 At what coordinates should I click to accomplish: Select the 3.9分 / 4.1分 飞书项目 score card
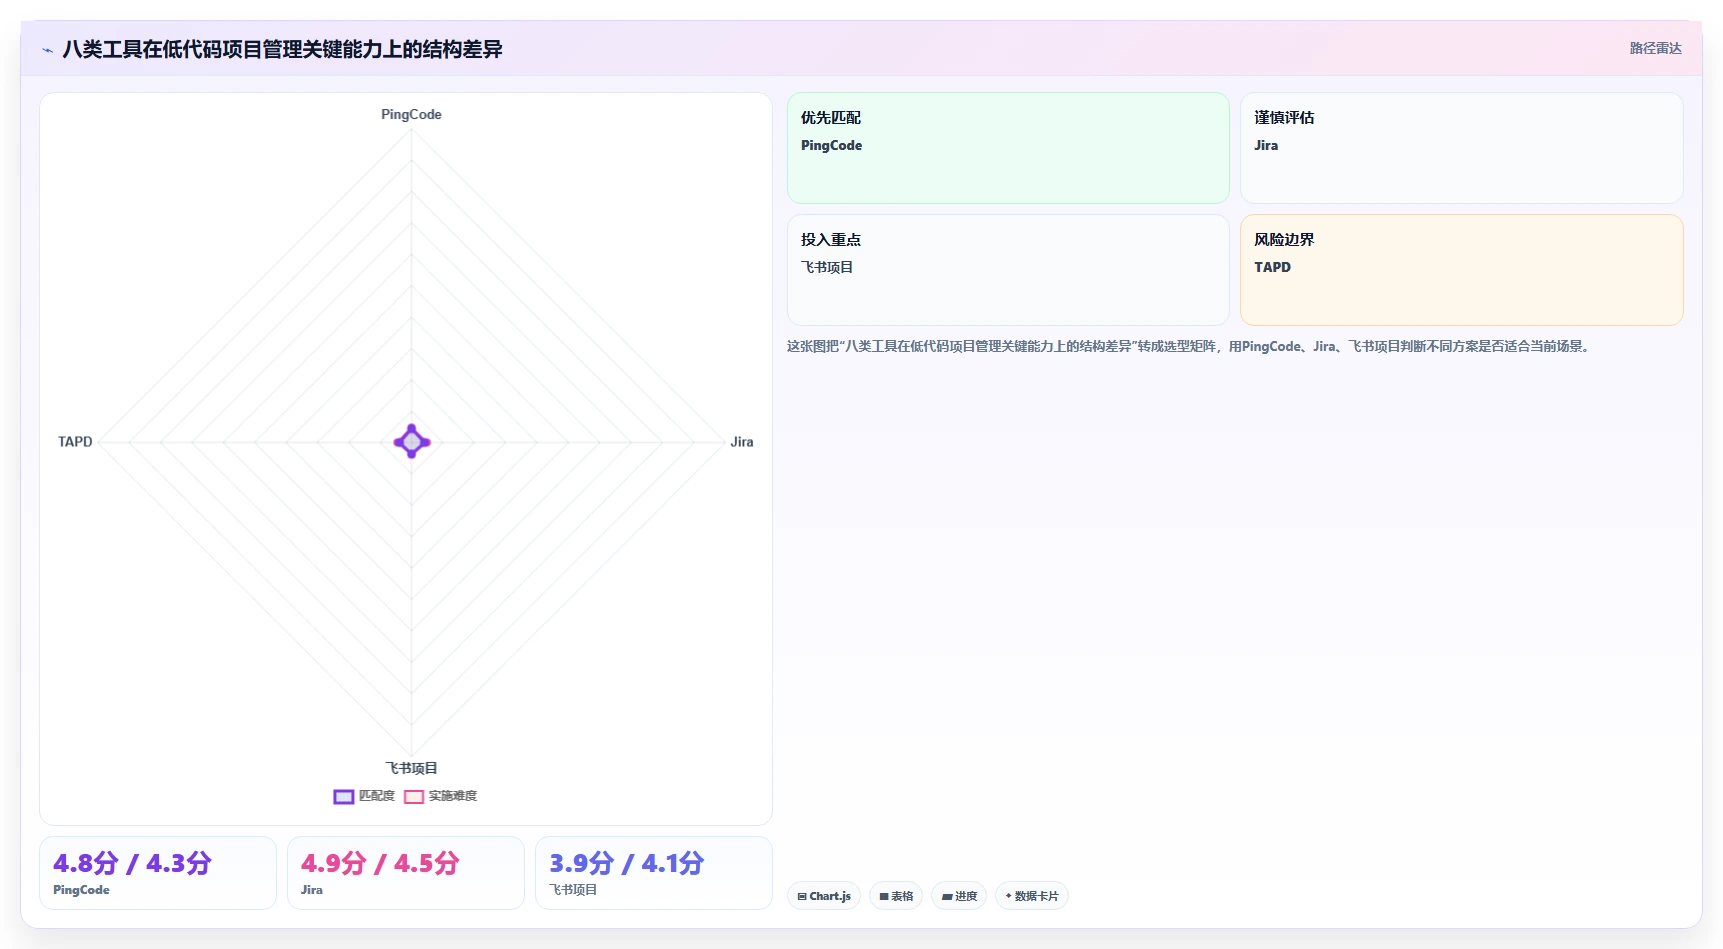(x=654, y=873)
